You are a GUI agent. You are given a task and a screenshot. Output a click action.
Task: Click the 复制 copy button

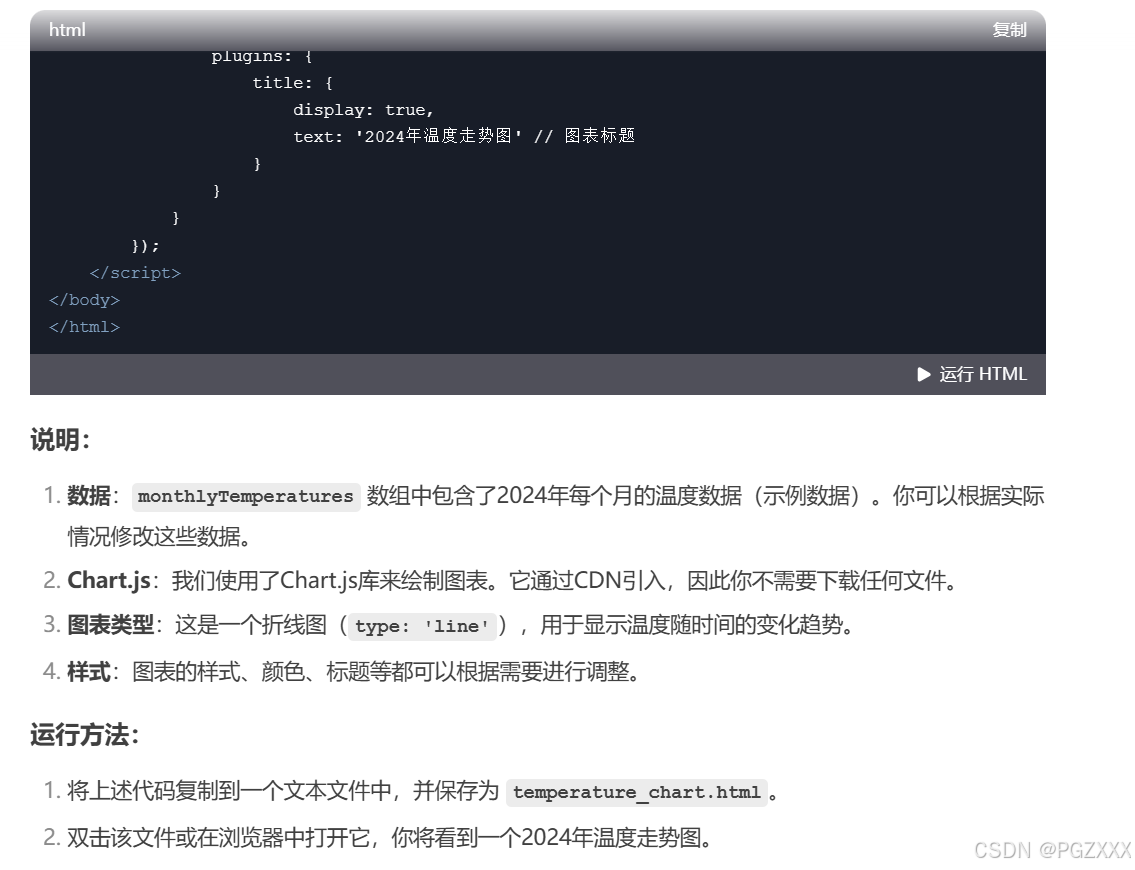(x=1009, y=30)
